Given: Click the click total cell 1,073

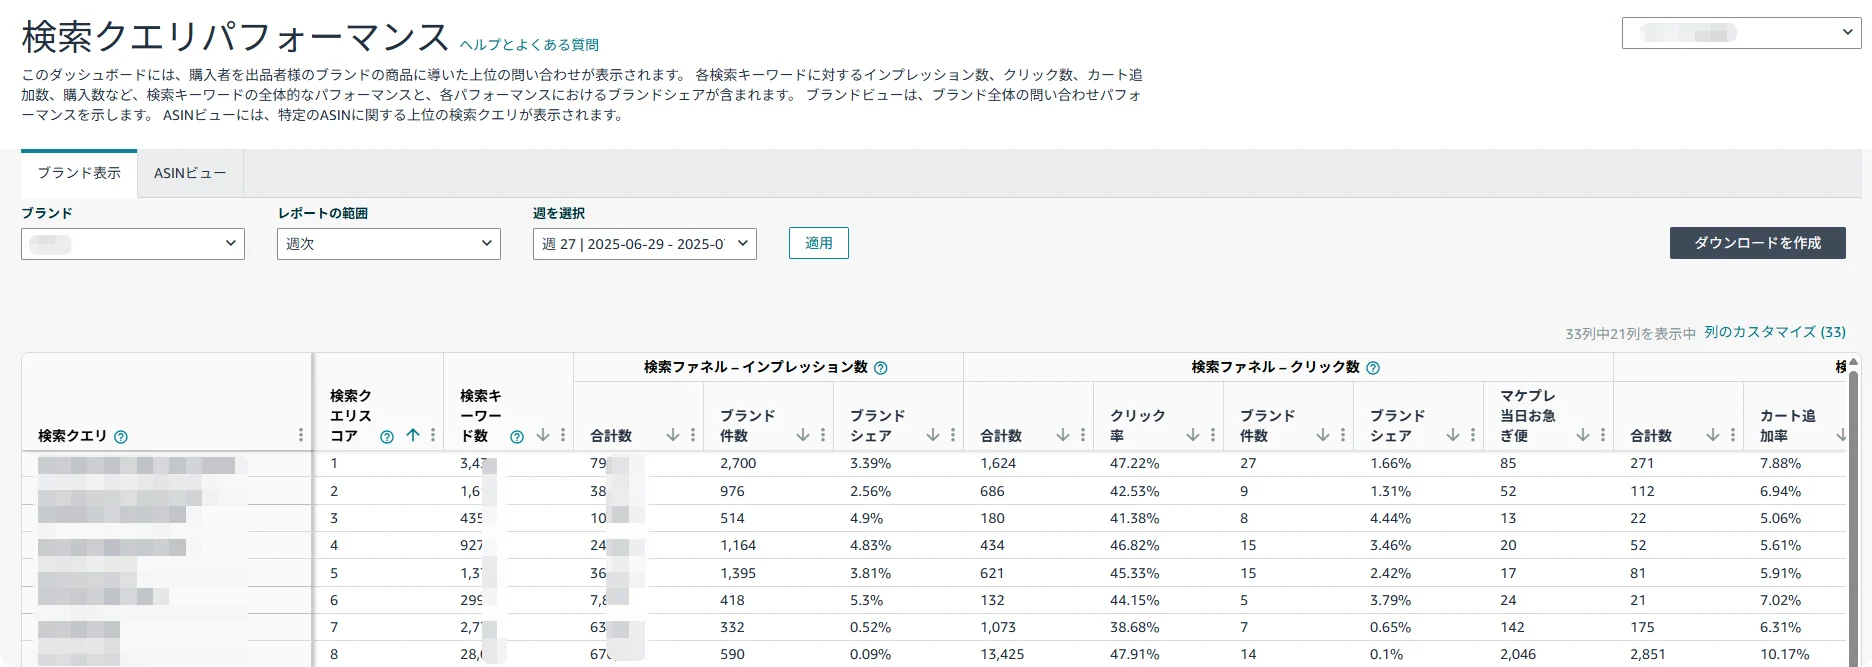Looking at the screenshot, I should pyautogui.click(x=998, y=627).
